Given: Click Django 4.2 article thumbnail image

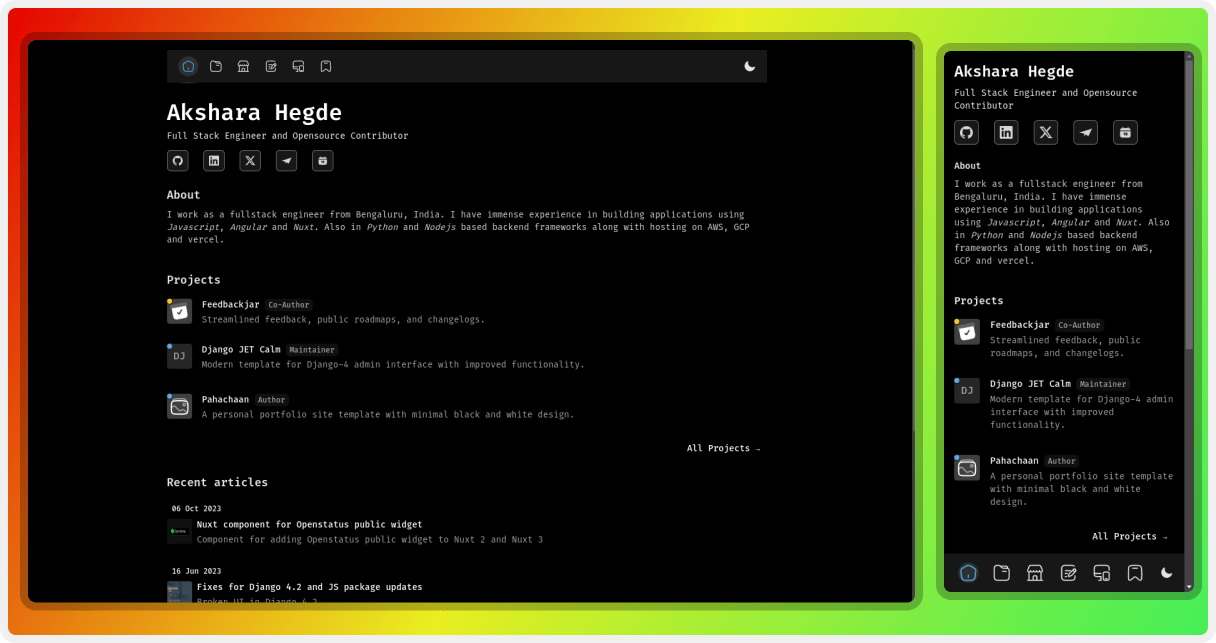Looking at the screenshot, I should (179, 592).
